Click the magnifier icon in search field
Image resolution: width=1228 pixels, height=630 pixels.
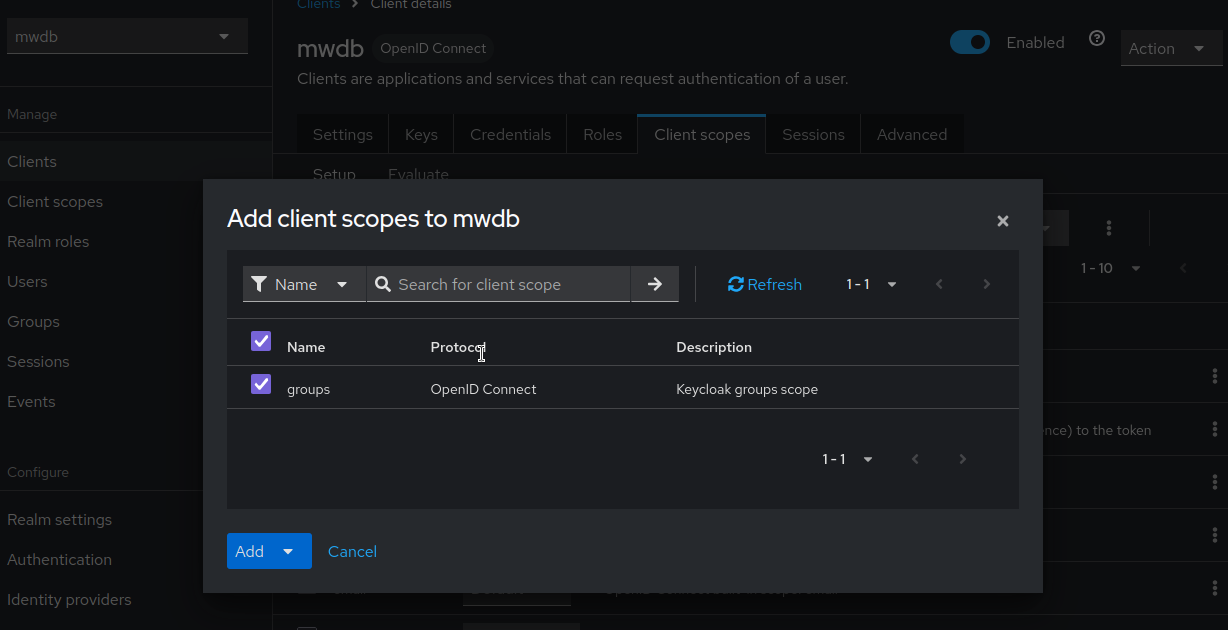[382, 284]
